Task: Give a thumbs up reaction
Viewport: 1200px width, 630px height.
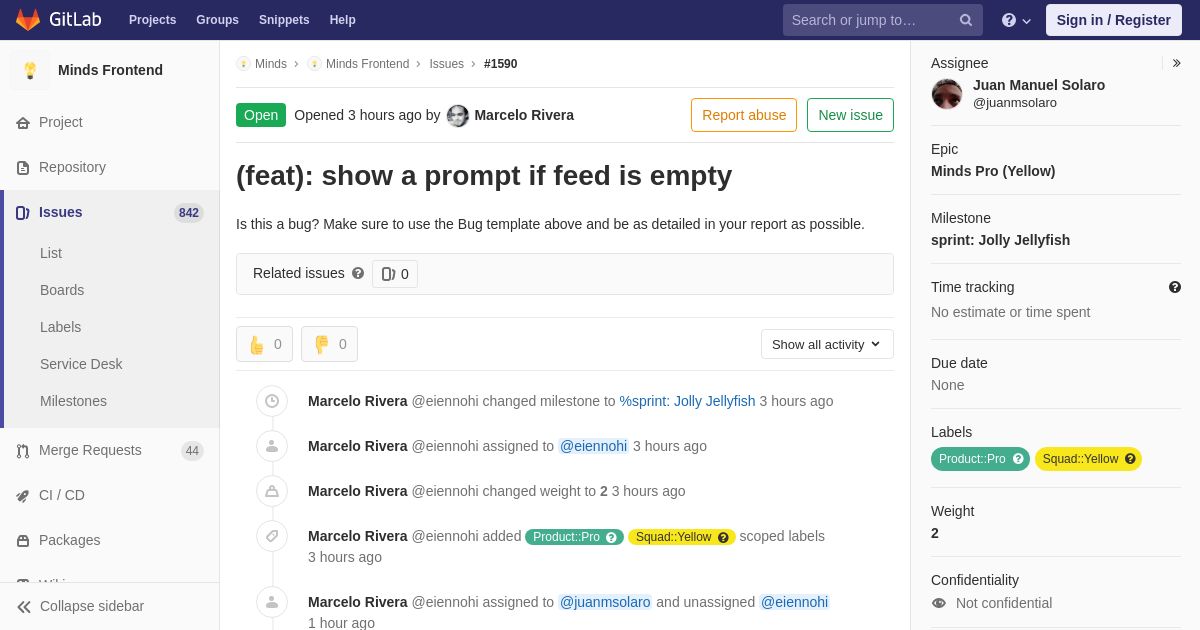Action: [264, 344]
